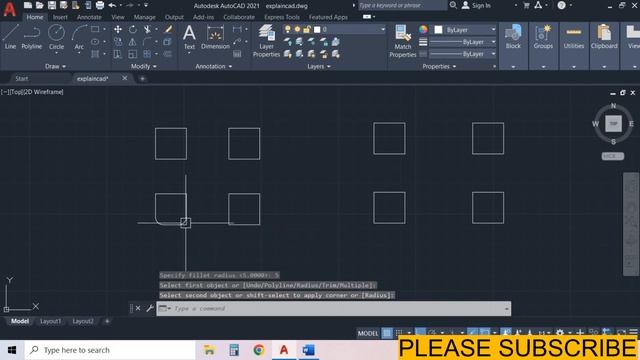The height and width of the screenshot is (360, 640).
Task: Switch to the Insert ribbon tab
Action: click(x=60, y=17)
